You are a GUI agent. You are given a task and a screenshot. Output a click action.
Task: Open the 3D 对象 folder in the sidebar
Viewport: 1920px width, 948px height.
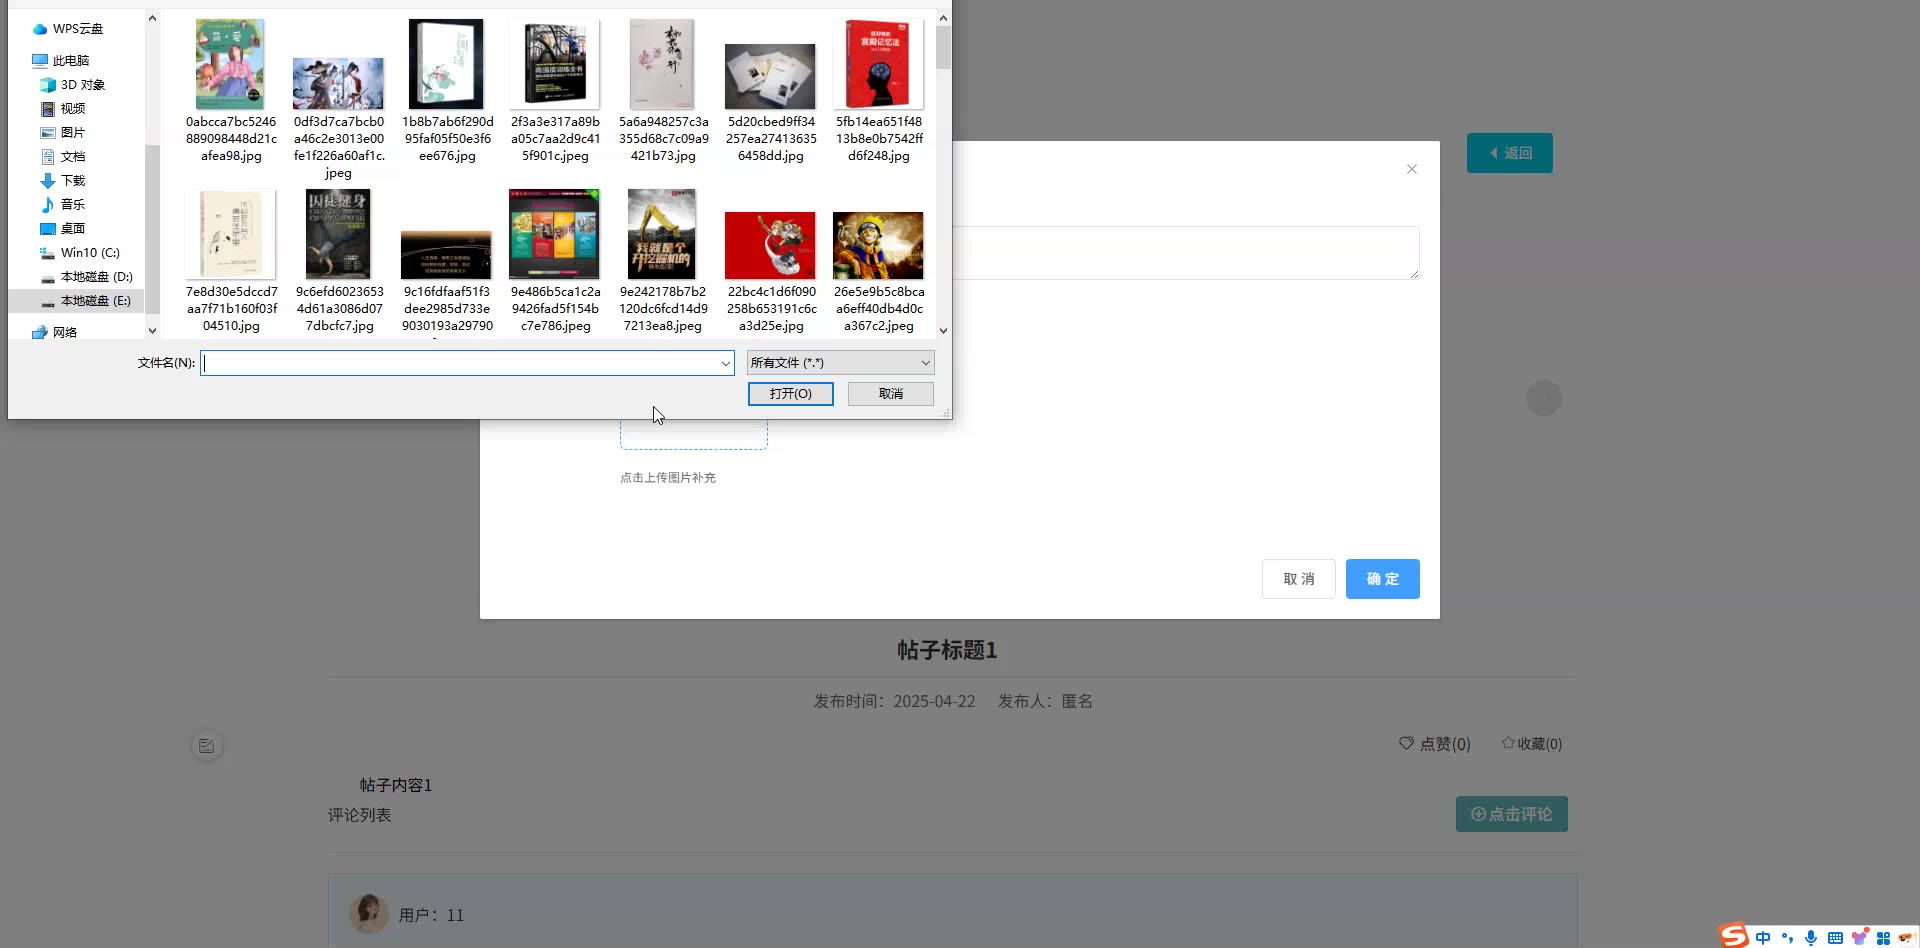72,85
